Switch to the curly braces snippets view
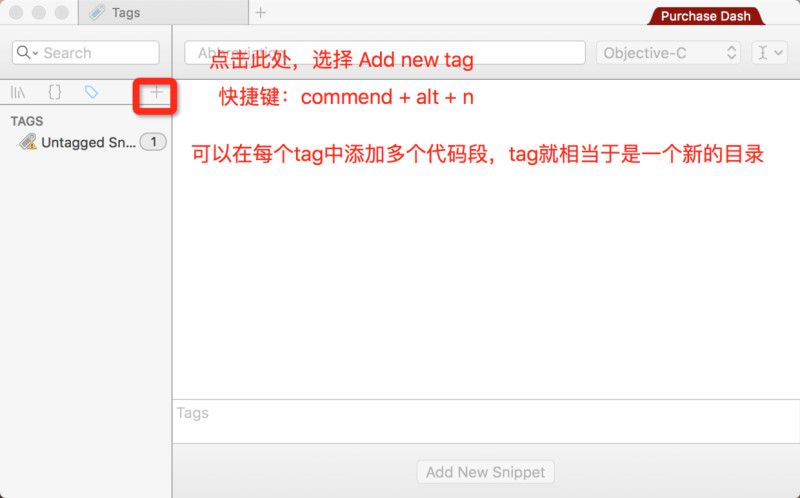The width and height of the screenshot is (800, 498). point(55,92)
